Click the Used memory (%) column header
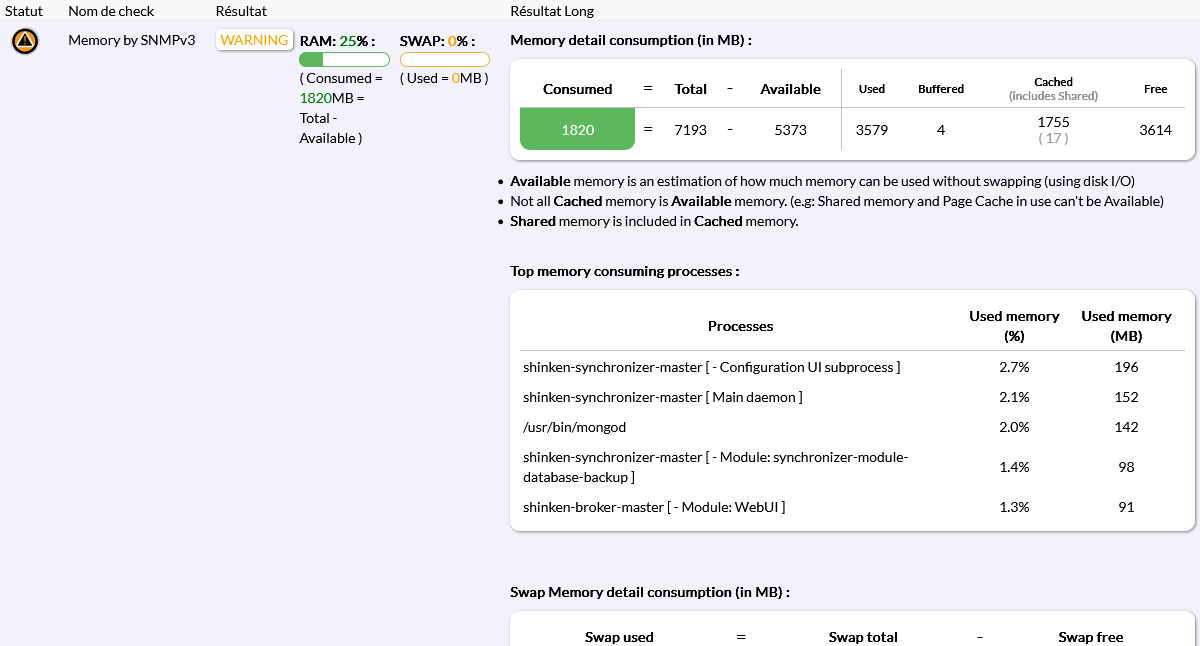Image resolution: width=1200 pixels, height=646 pixels. tap(1014, 326)
